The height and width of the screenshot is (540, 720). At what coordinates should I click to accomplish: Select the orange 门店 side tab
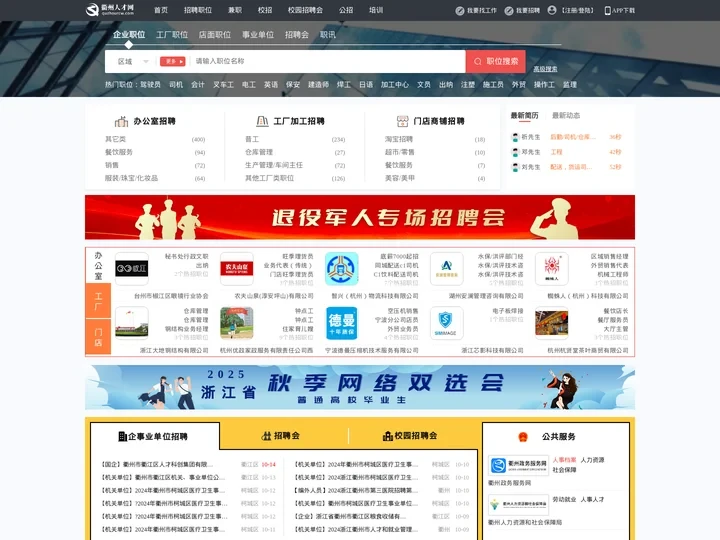[x=98, y=337]
